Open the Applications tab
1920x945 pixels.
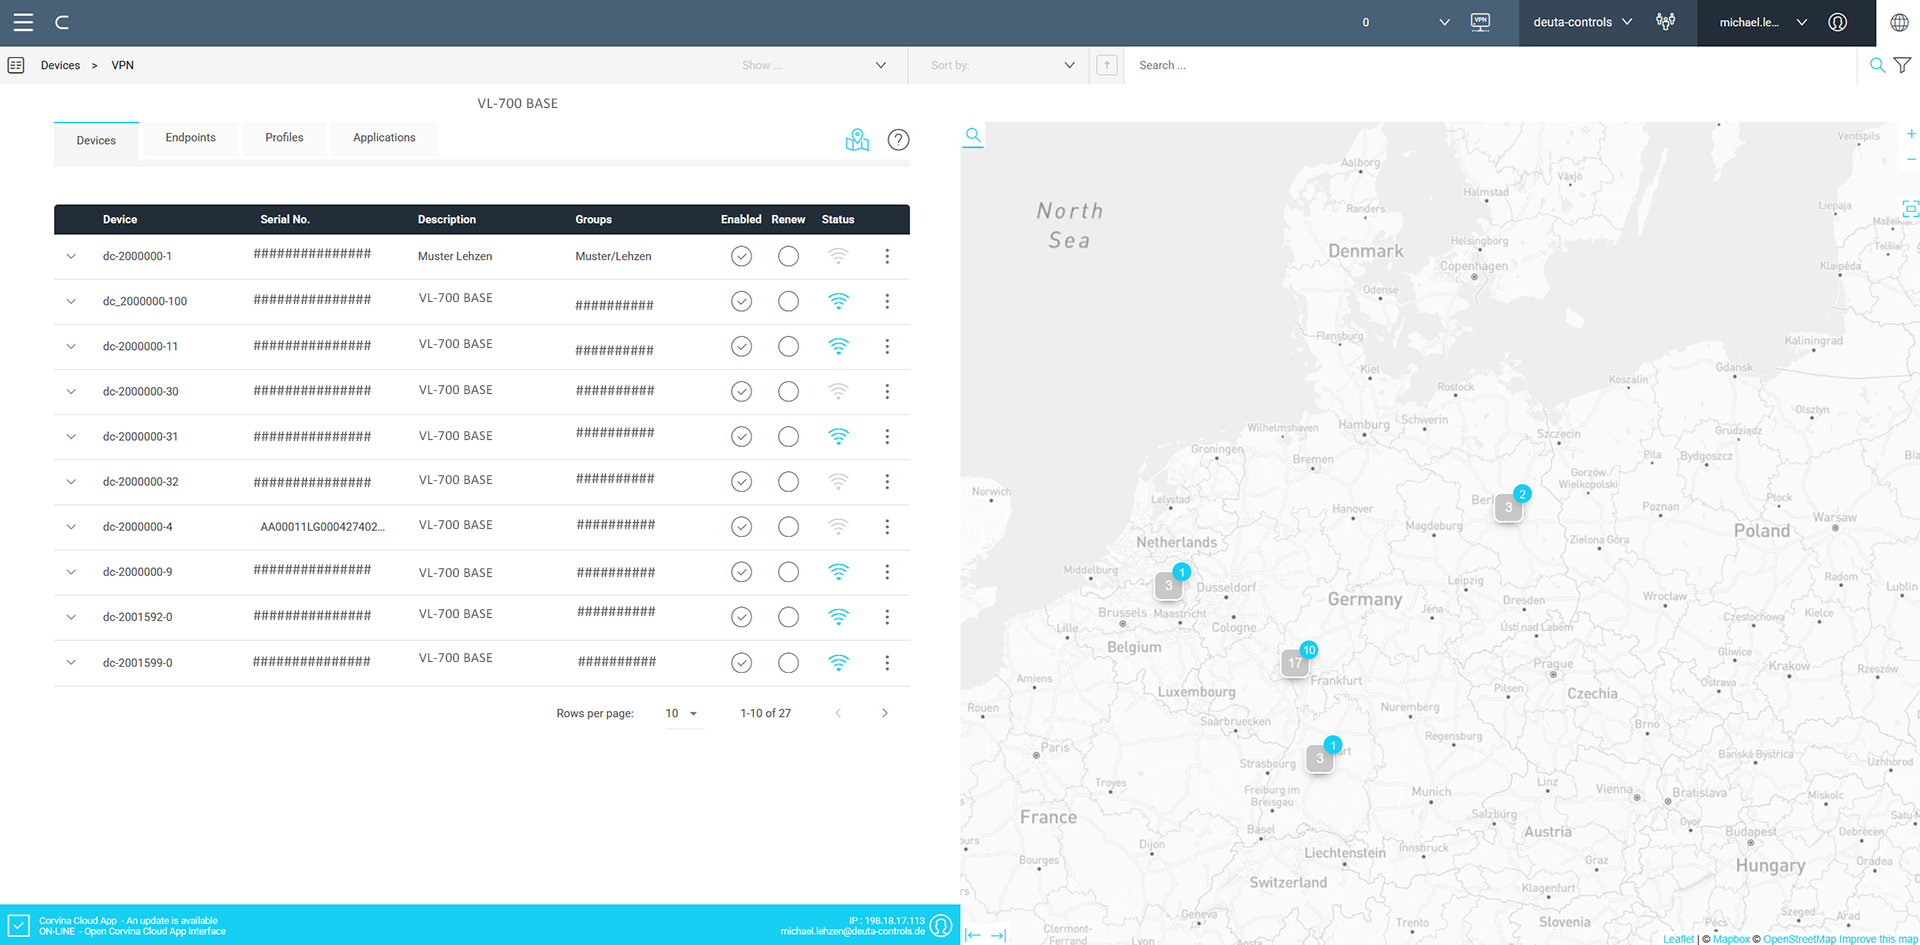click(384, 137)
